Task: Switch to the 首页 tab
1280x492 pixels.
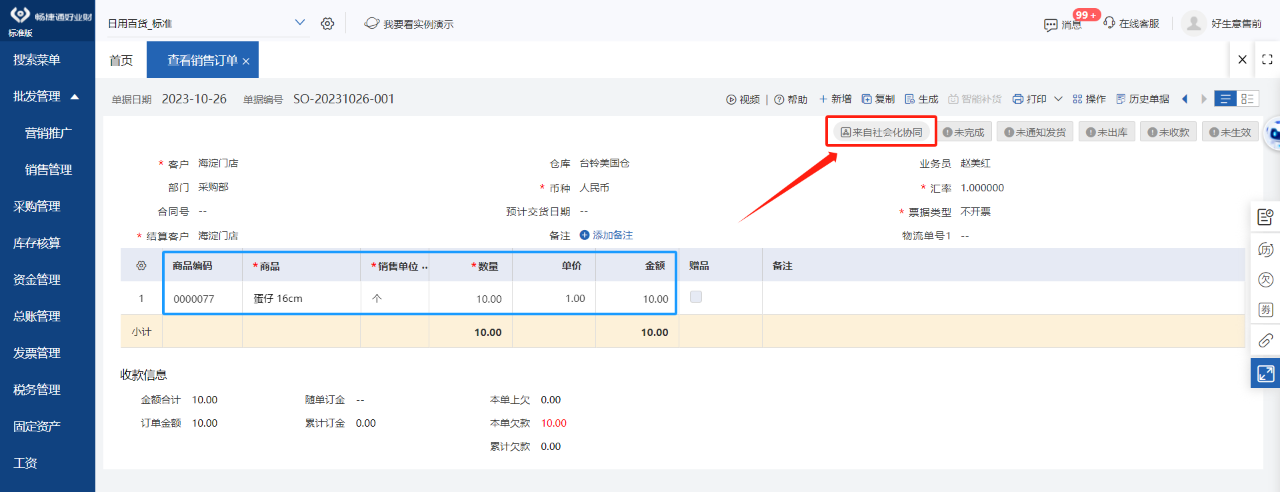Action: (121, 60)
